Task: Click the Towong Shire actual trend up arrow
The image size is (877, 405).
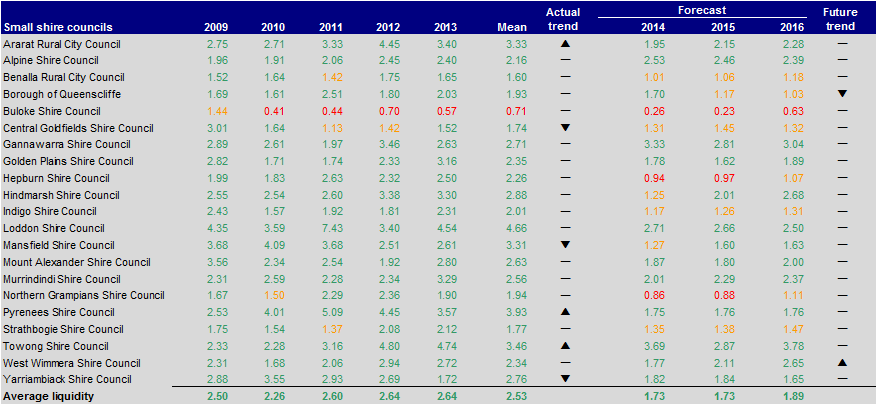Action: (565, 346)
